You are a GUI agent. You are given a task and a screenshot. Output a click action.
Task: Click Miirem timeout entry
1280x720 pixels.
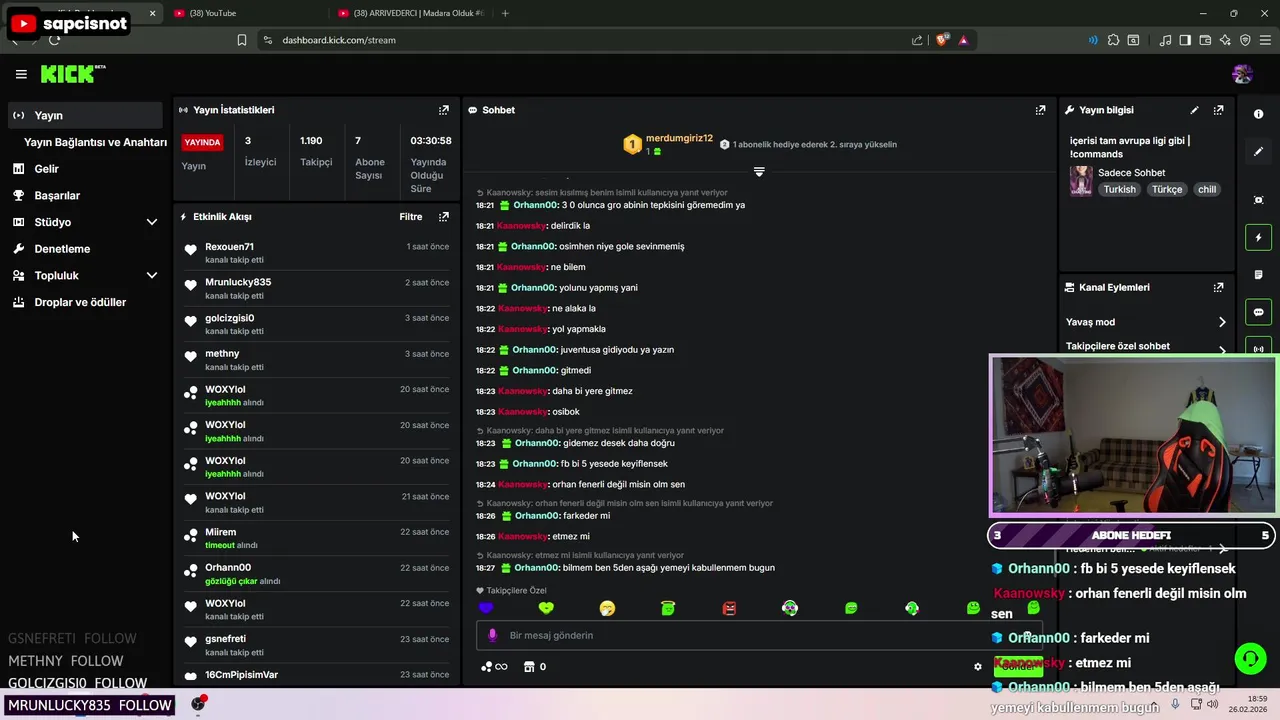(317, 538)
